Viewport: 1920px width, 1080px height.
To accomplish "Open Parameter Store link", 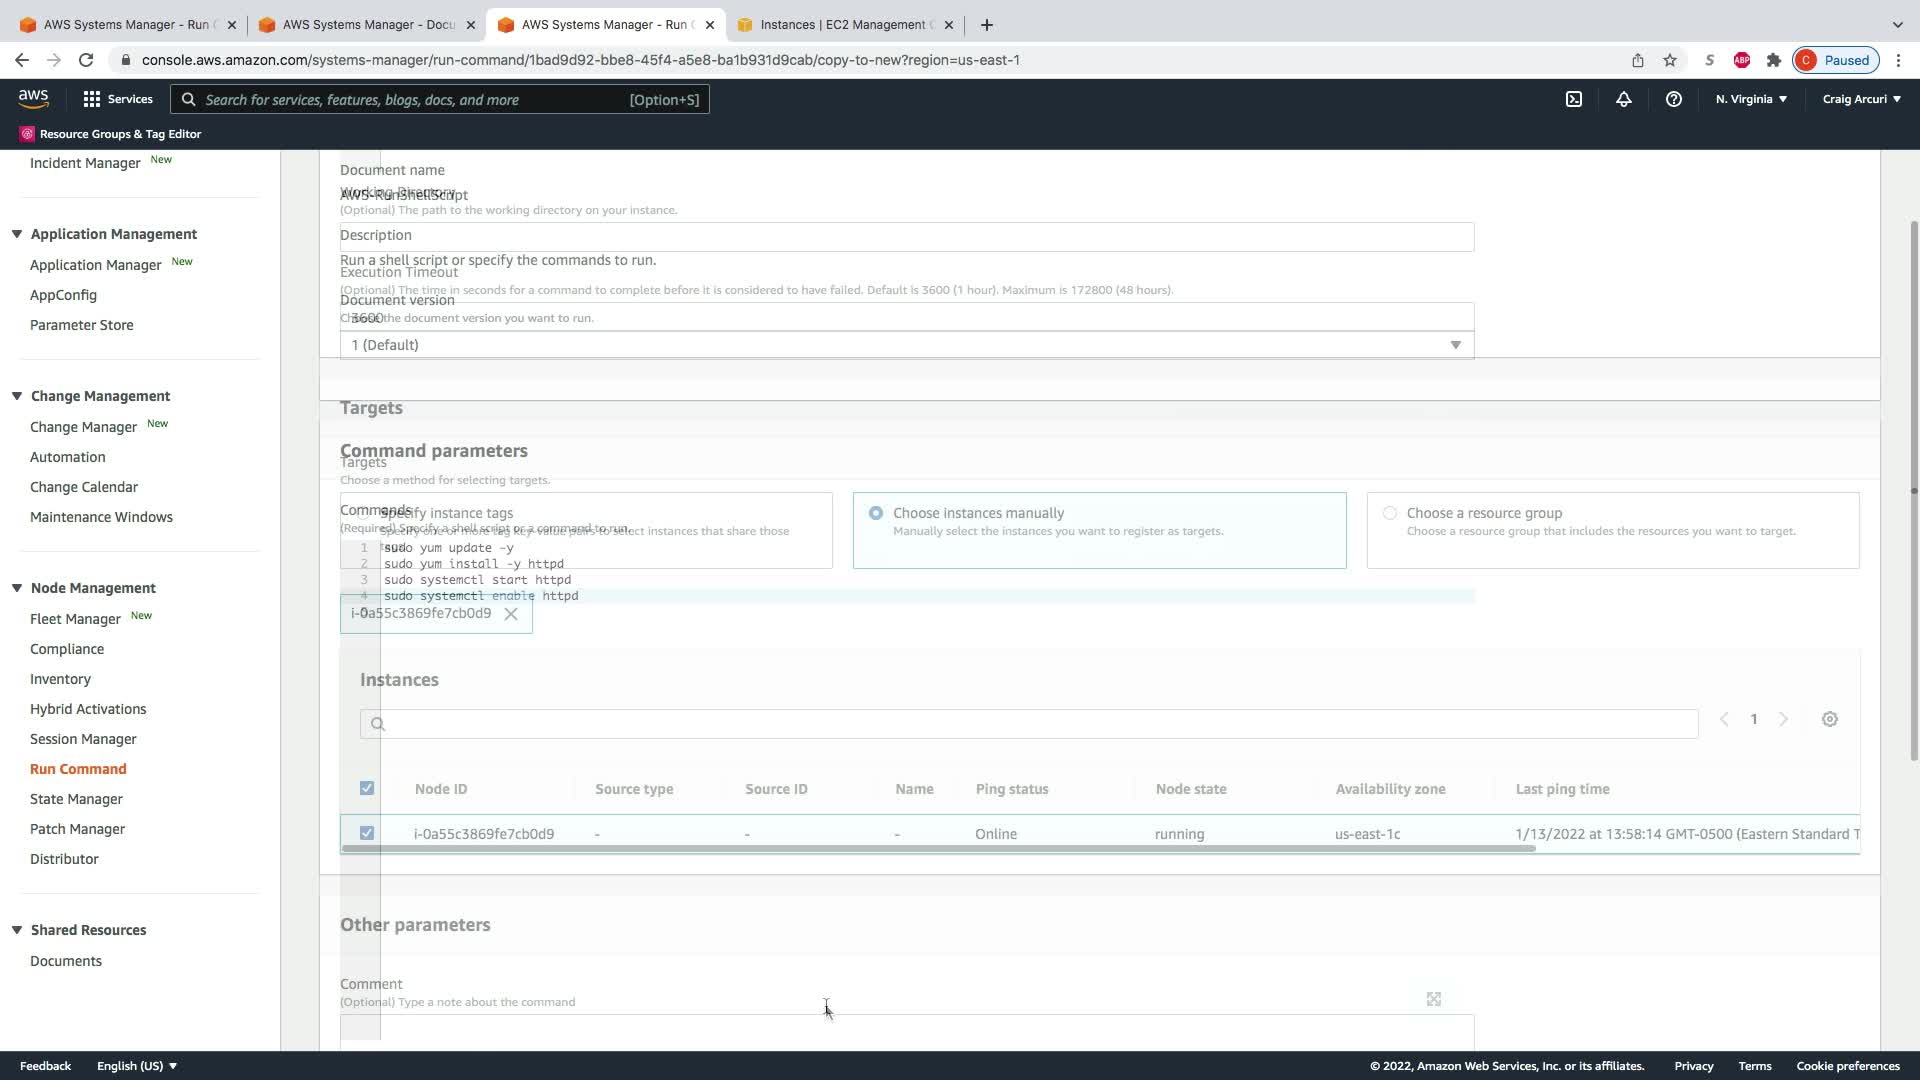I will pos(81,325).
